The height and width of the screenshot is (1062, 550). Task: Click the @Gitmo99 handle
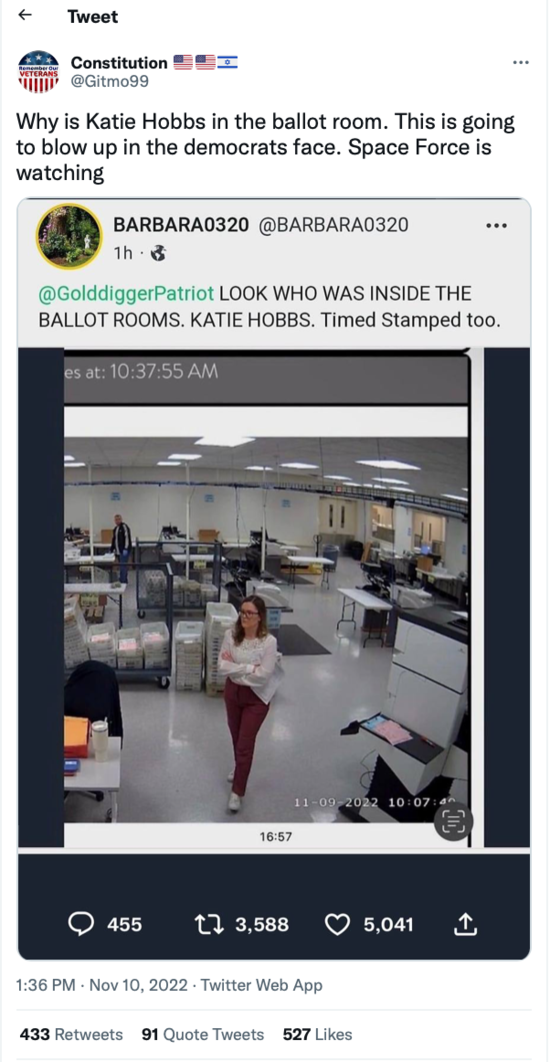tap(109, 81)
